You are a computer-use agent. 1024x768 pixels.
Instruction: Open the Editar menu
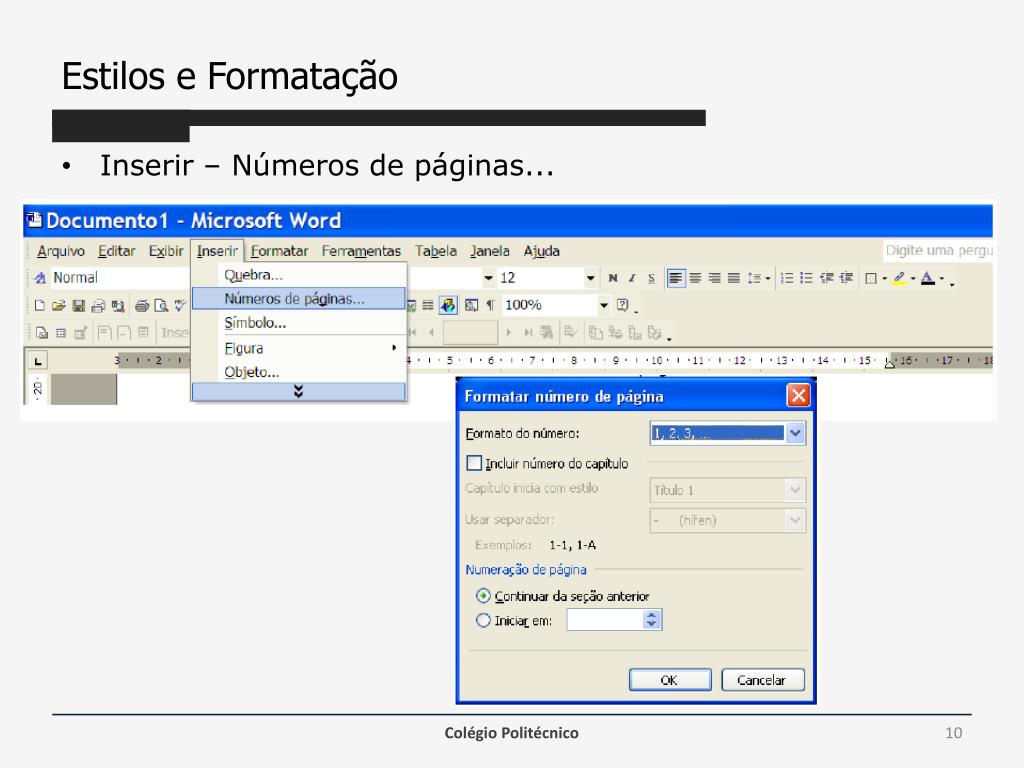point(116,251)
